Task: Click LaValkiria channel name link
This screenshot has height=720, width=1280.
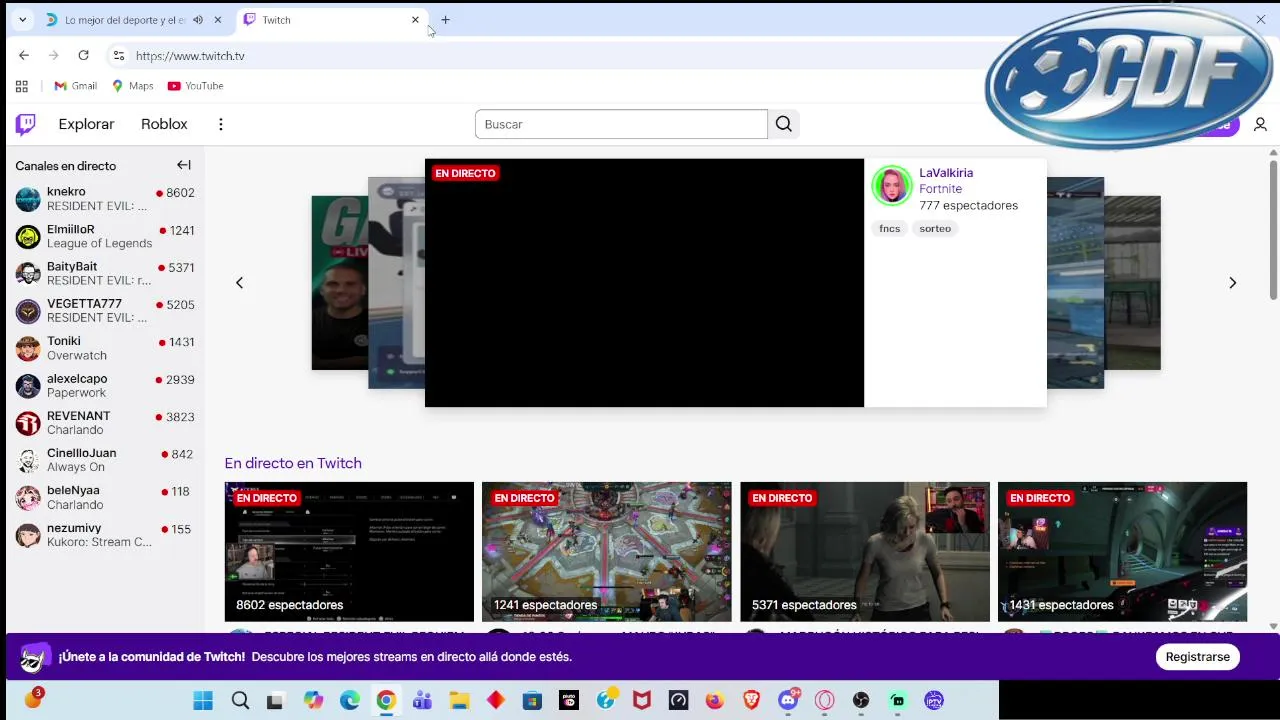Action: point(946,173)
